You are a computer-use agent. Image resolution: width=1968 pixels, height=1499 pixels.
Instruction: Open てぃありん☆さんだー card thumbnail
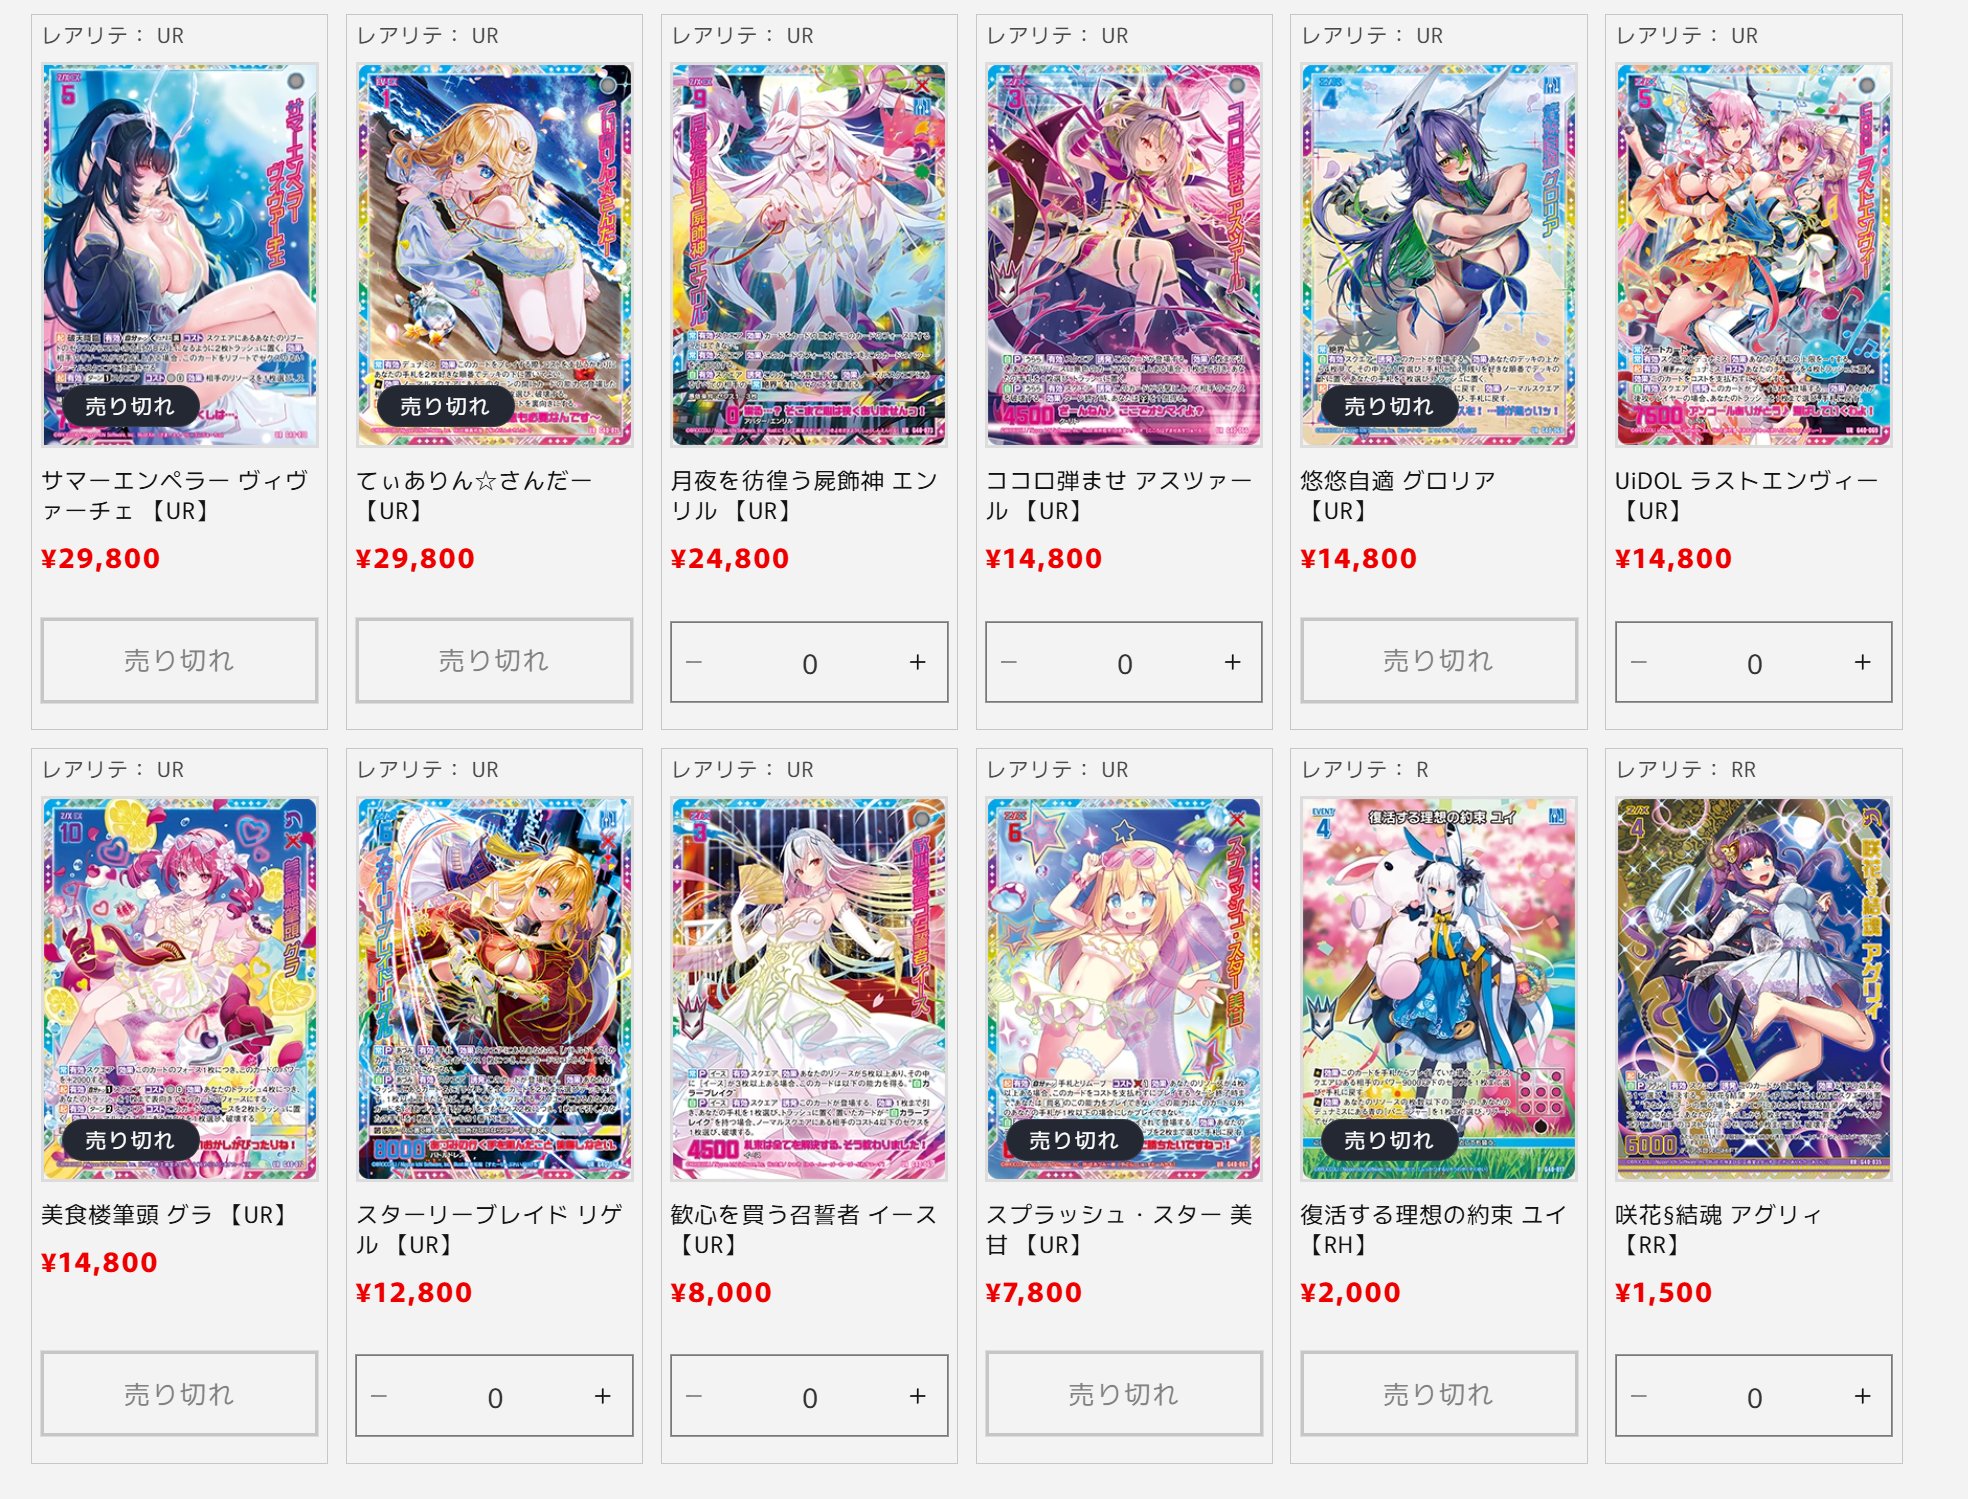pos(495,255)
